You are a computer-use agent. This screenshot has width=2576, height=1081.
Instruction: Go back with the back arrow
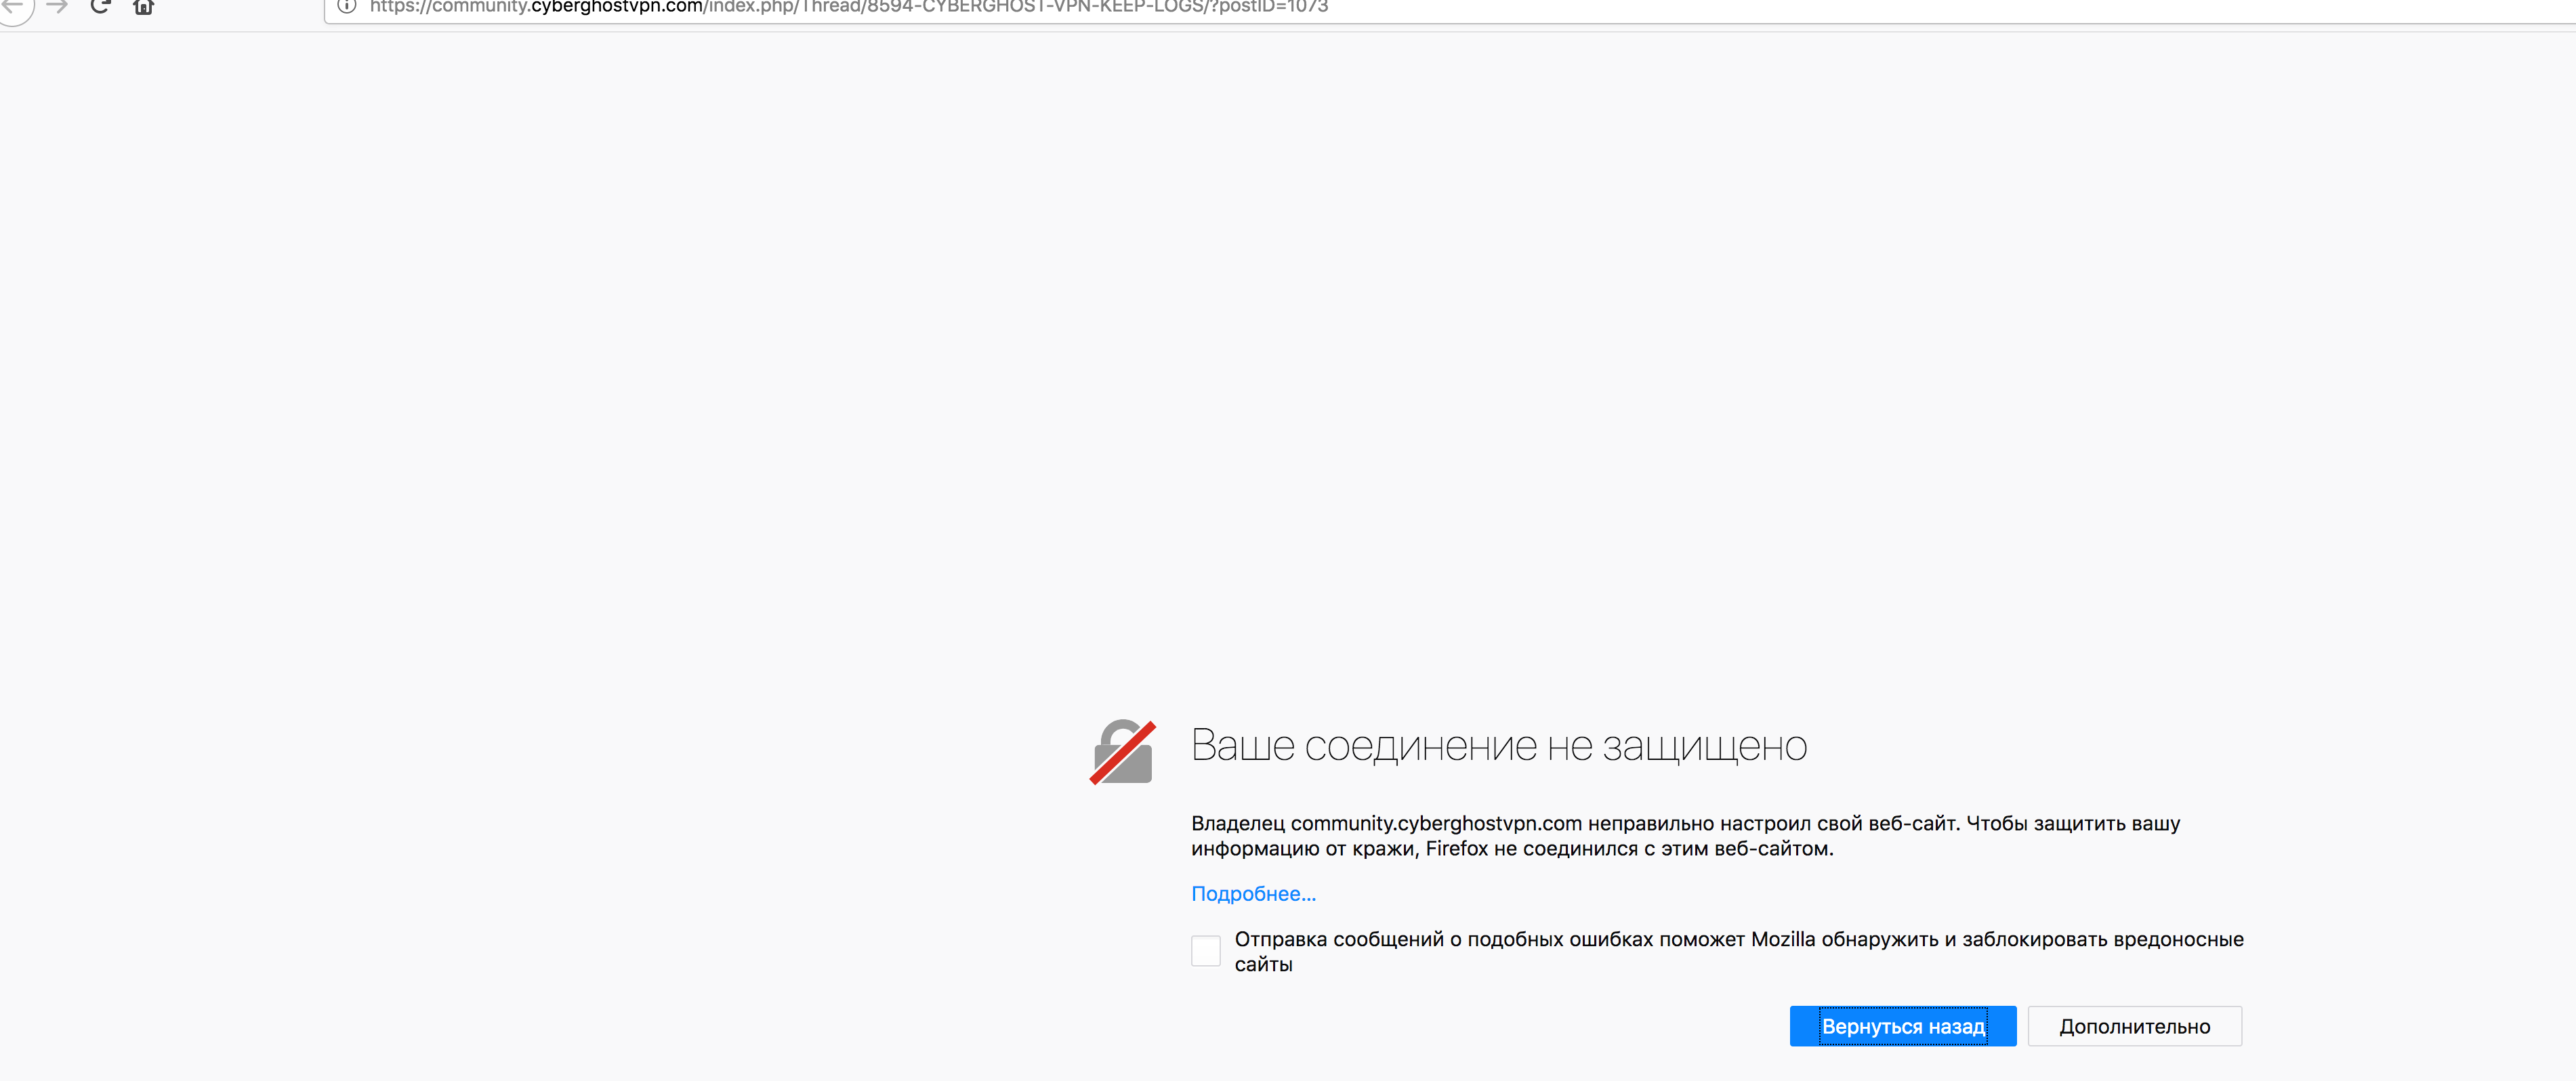(13, 6)
